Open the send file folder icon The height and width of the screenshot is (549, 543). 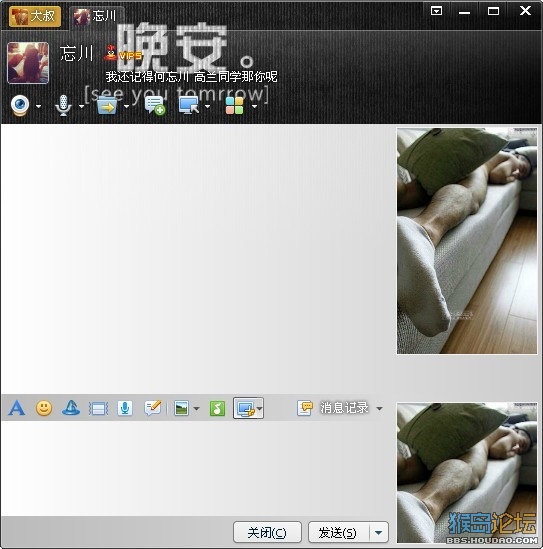pos(107,105)
